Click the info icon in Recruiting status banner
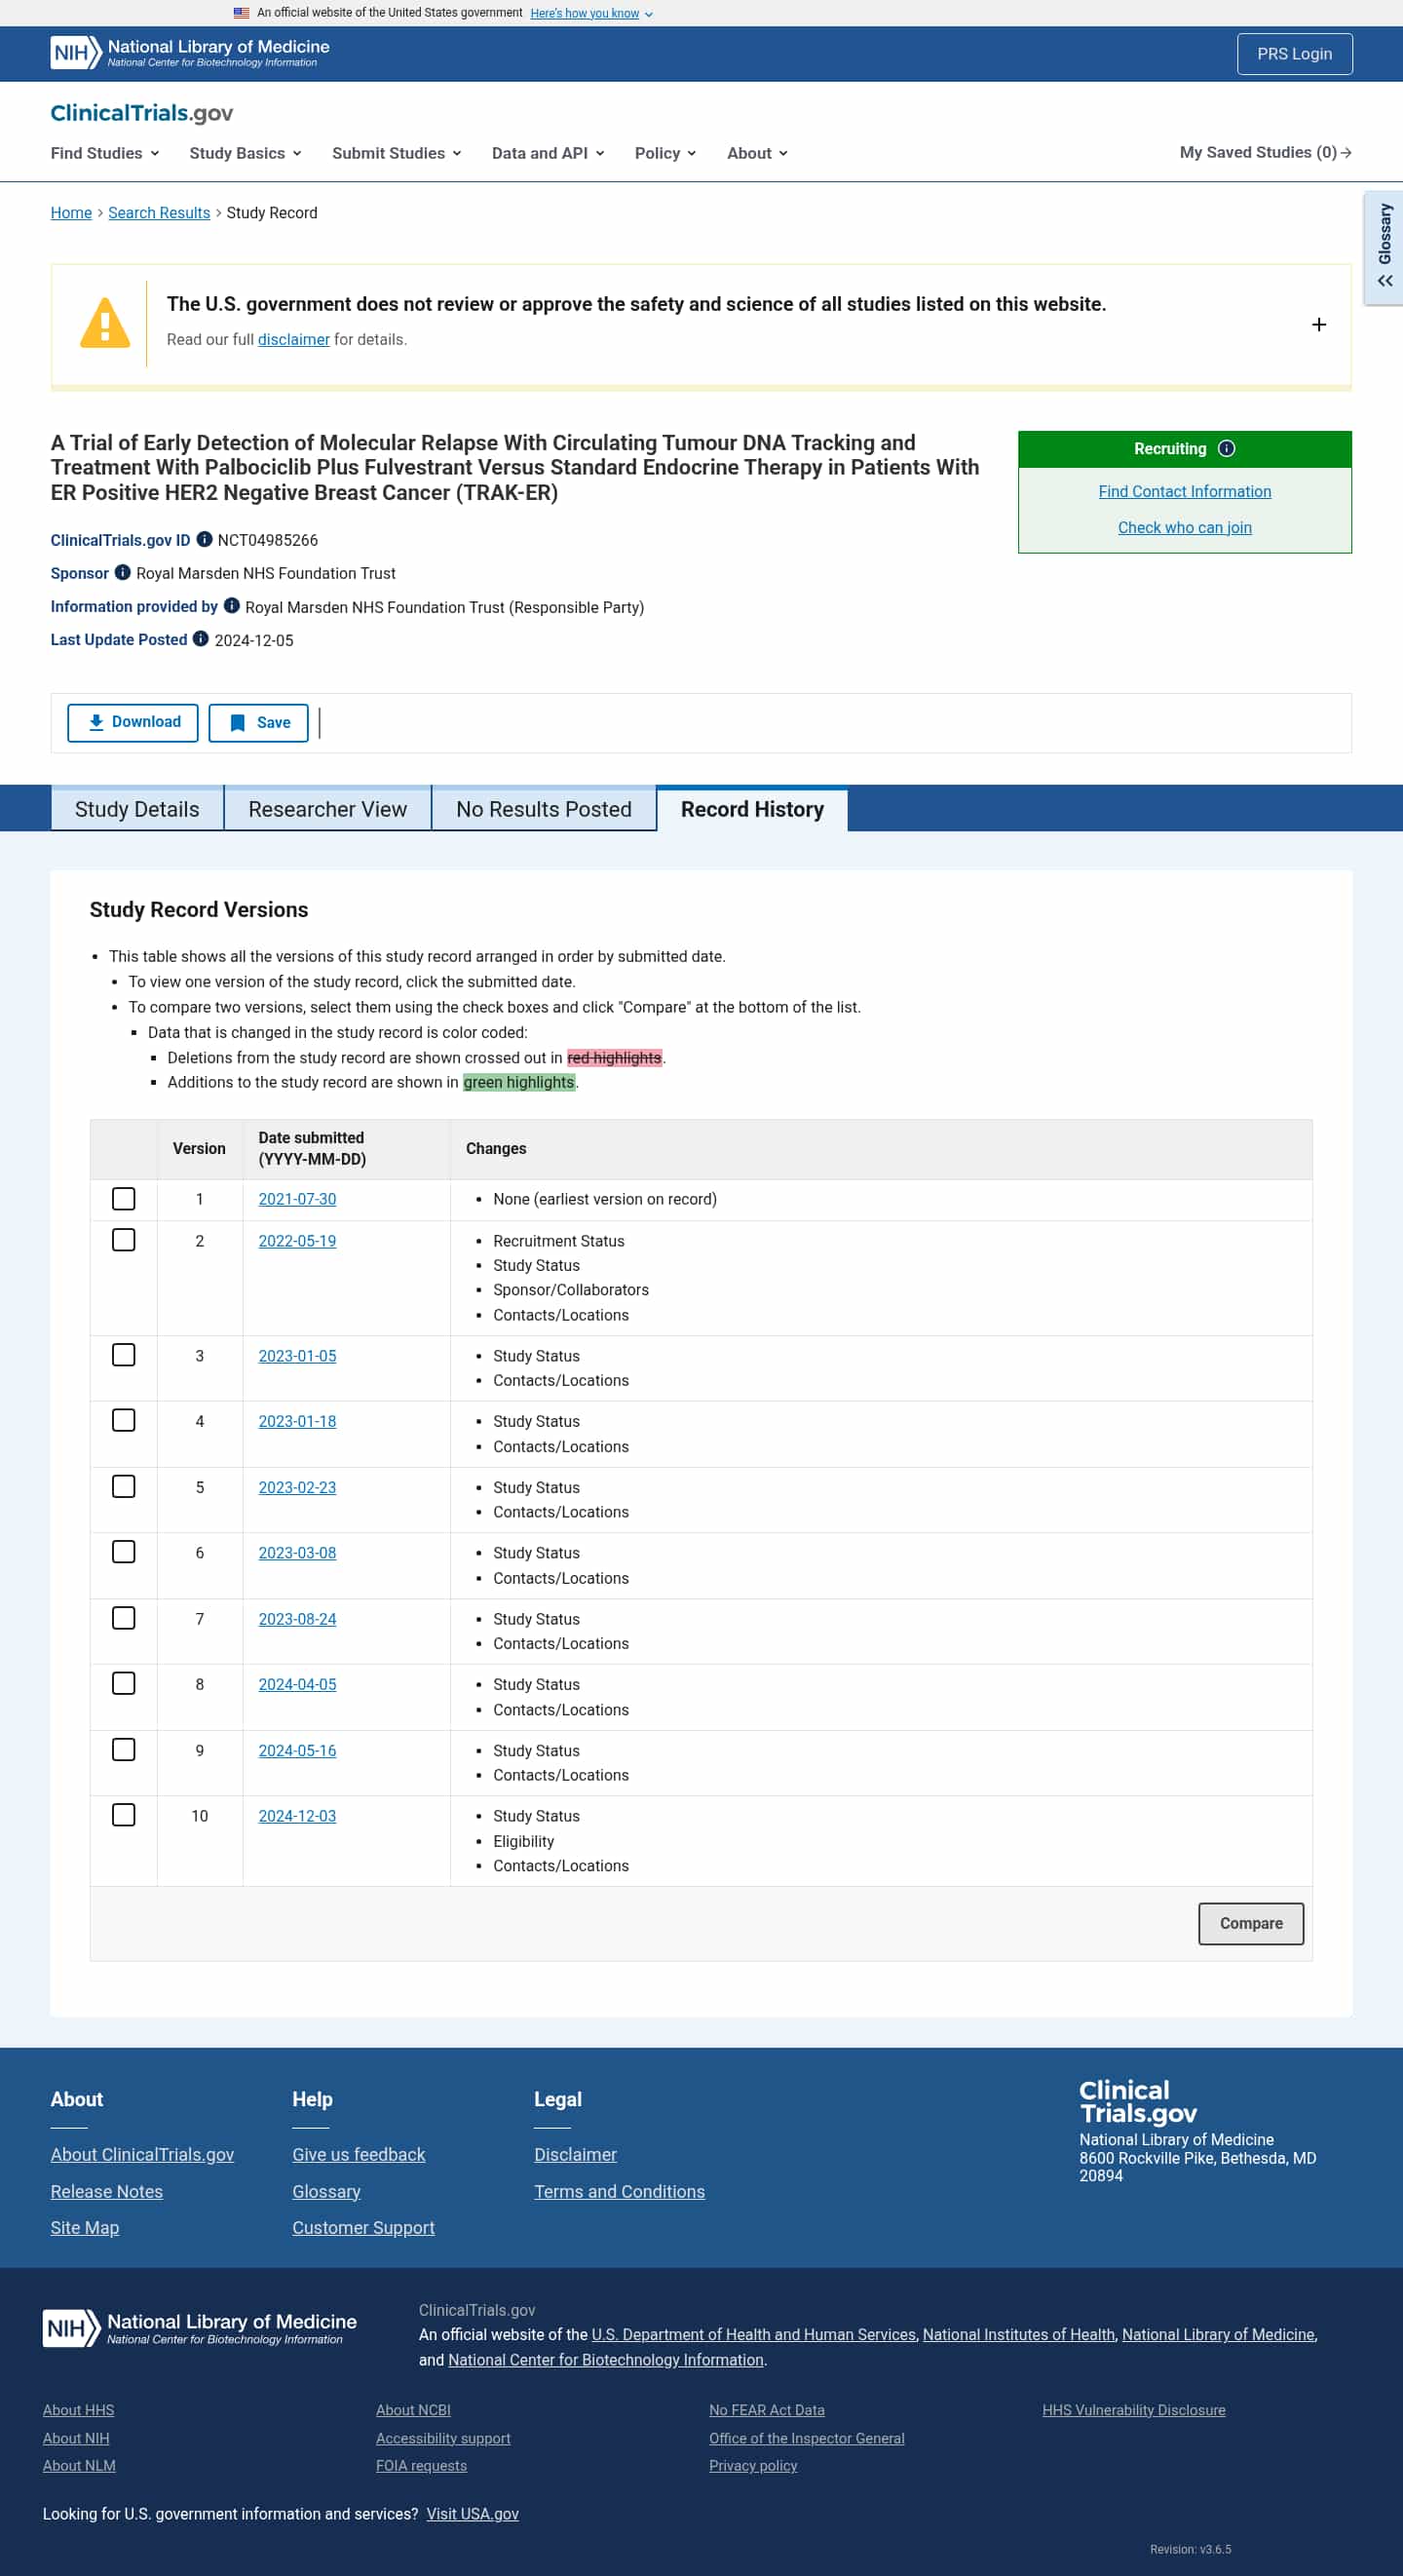The image size is (1403, 2576). point(1227,449)
